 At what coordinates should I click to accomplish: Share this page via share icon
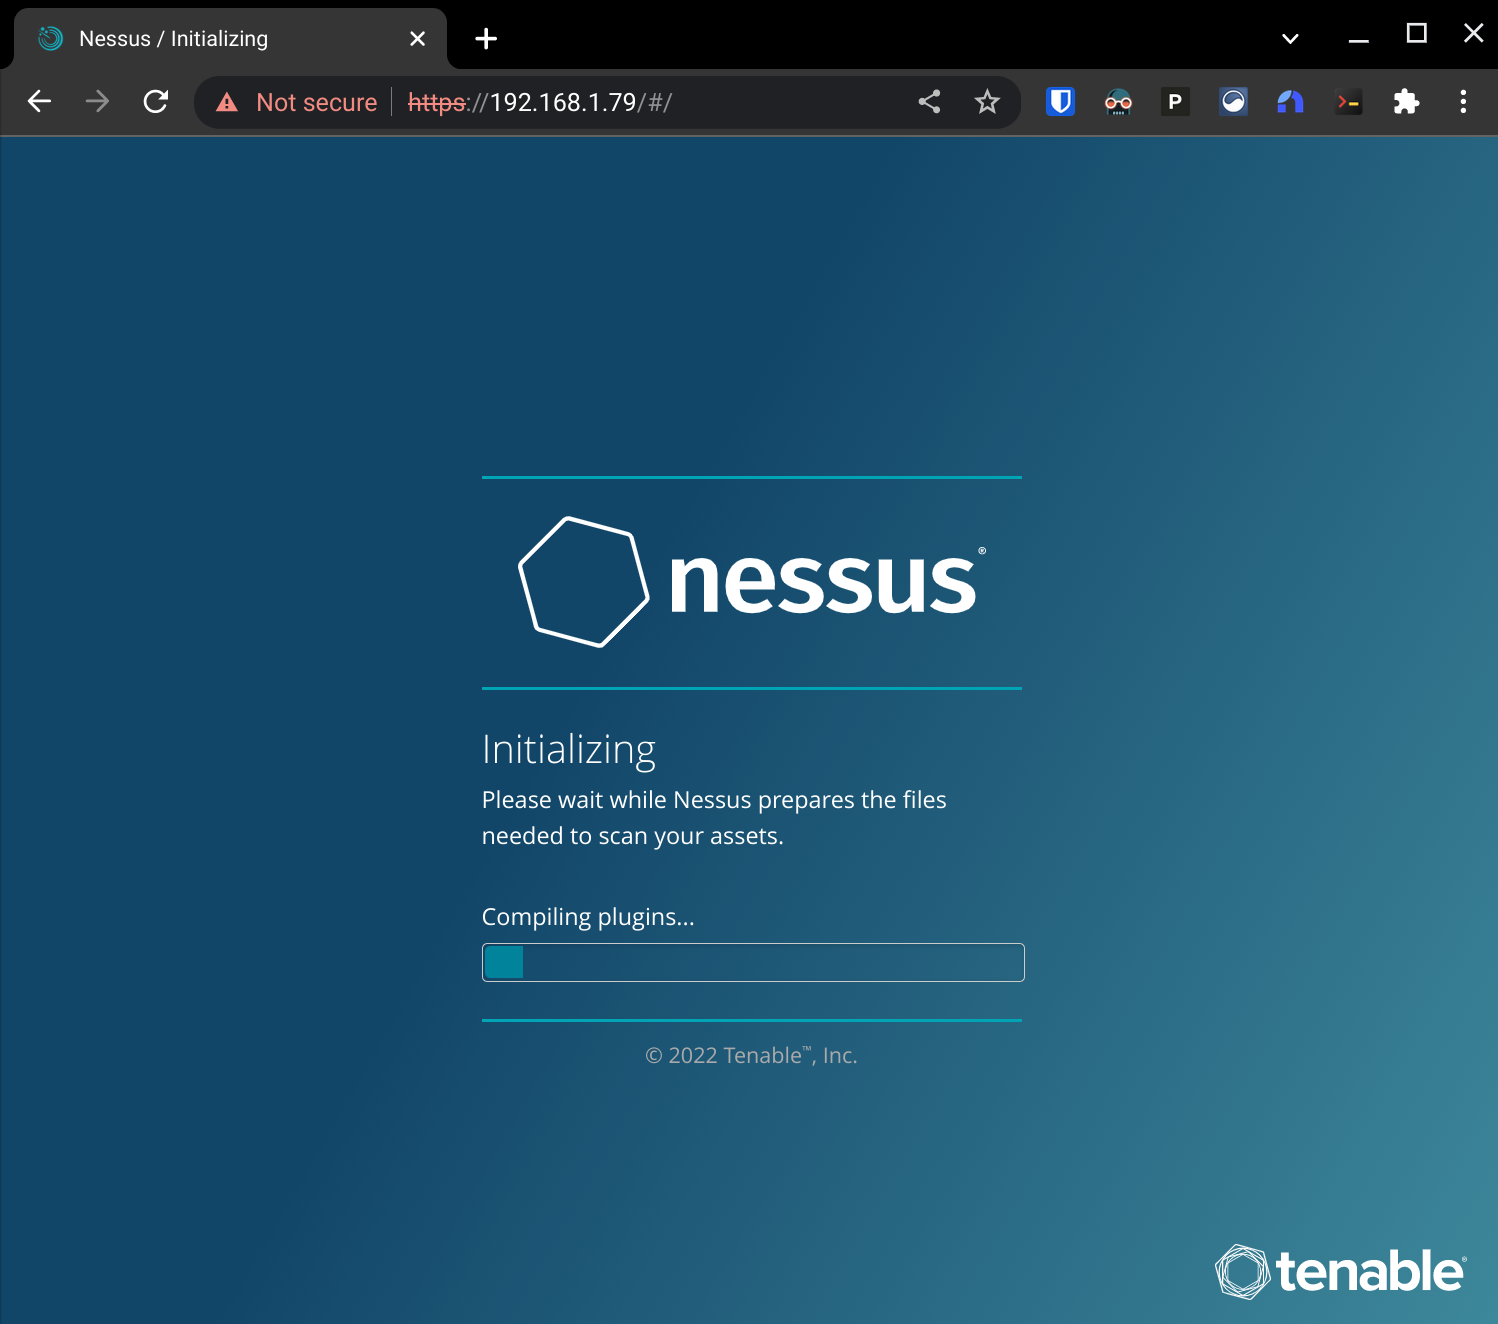click(929, 101)
